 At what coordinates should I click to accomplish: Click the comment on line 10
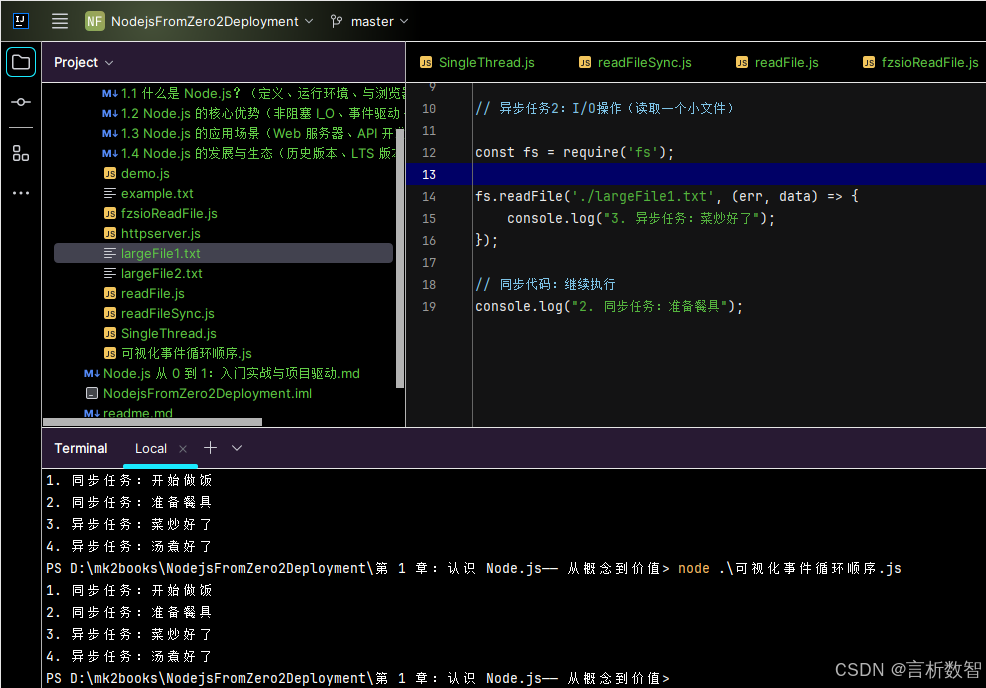[x=605, y=108]
